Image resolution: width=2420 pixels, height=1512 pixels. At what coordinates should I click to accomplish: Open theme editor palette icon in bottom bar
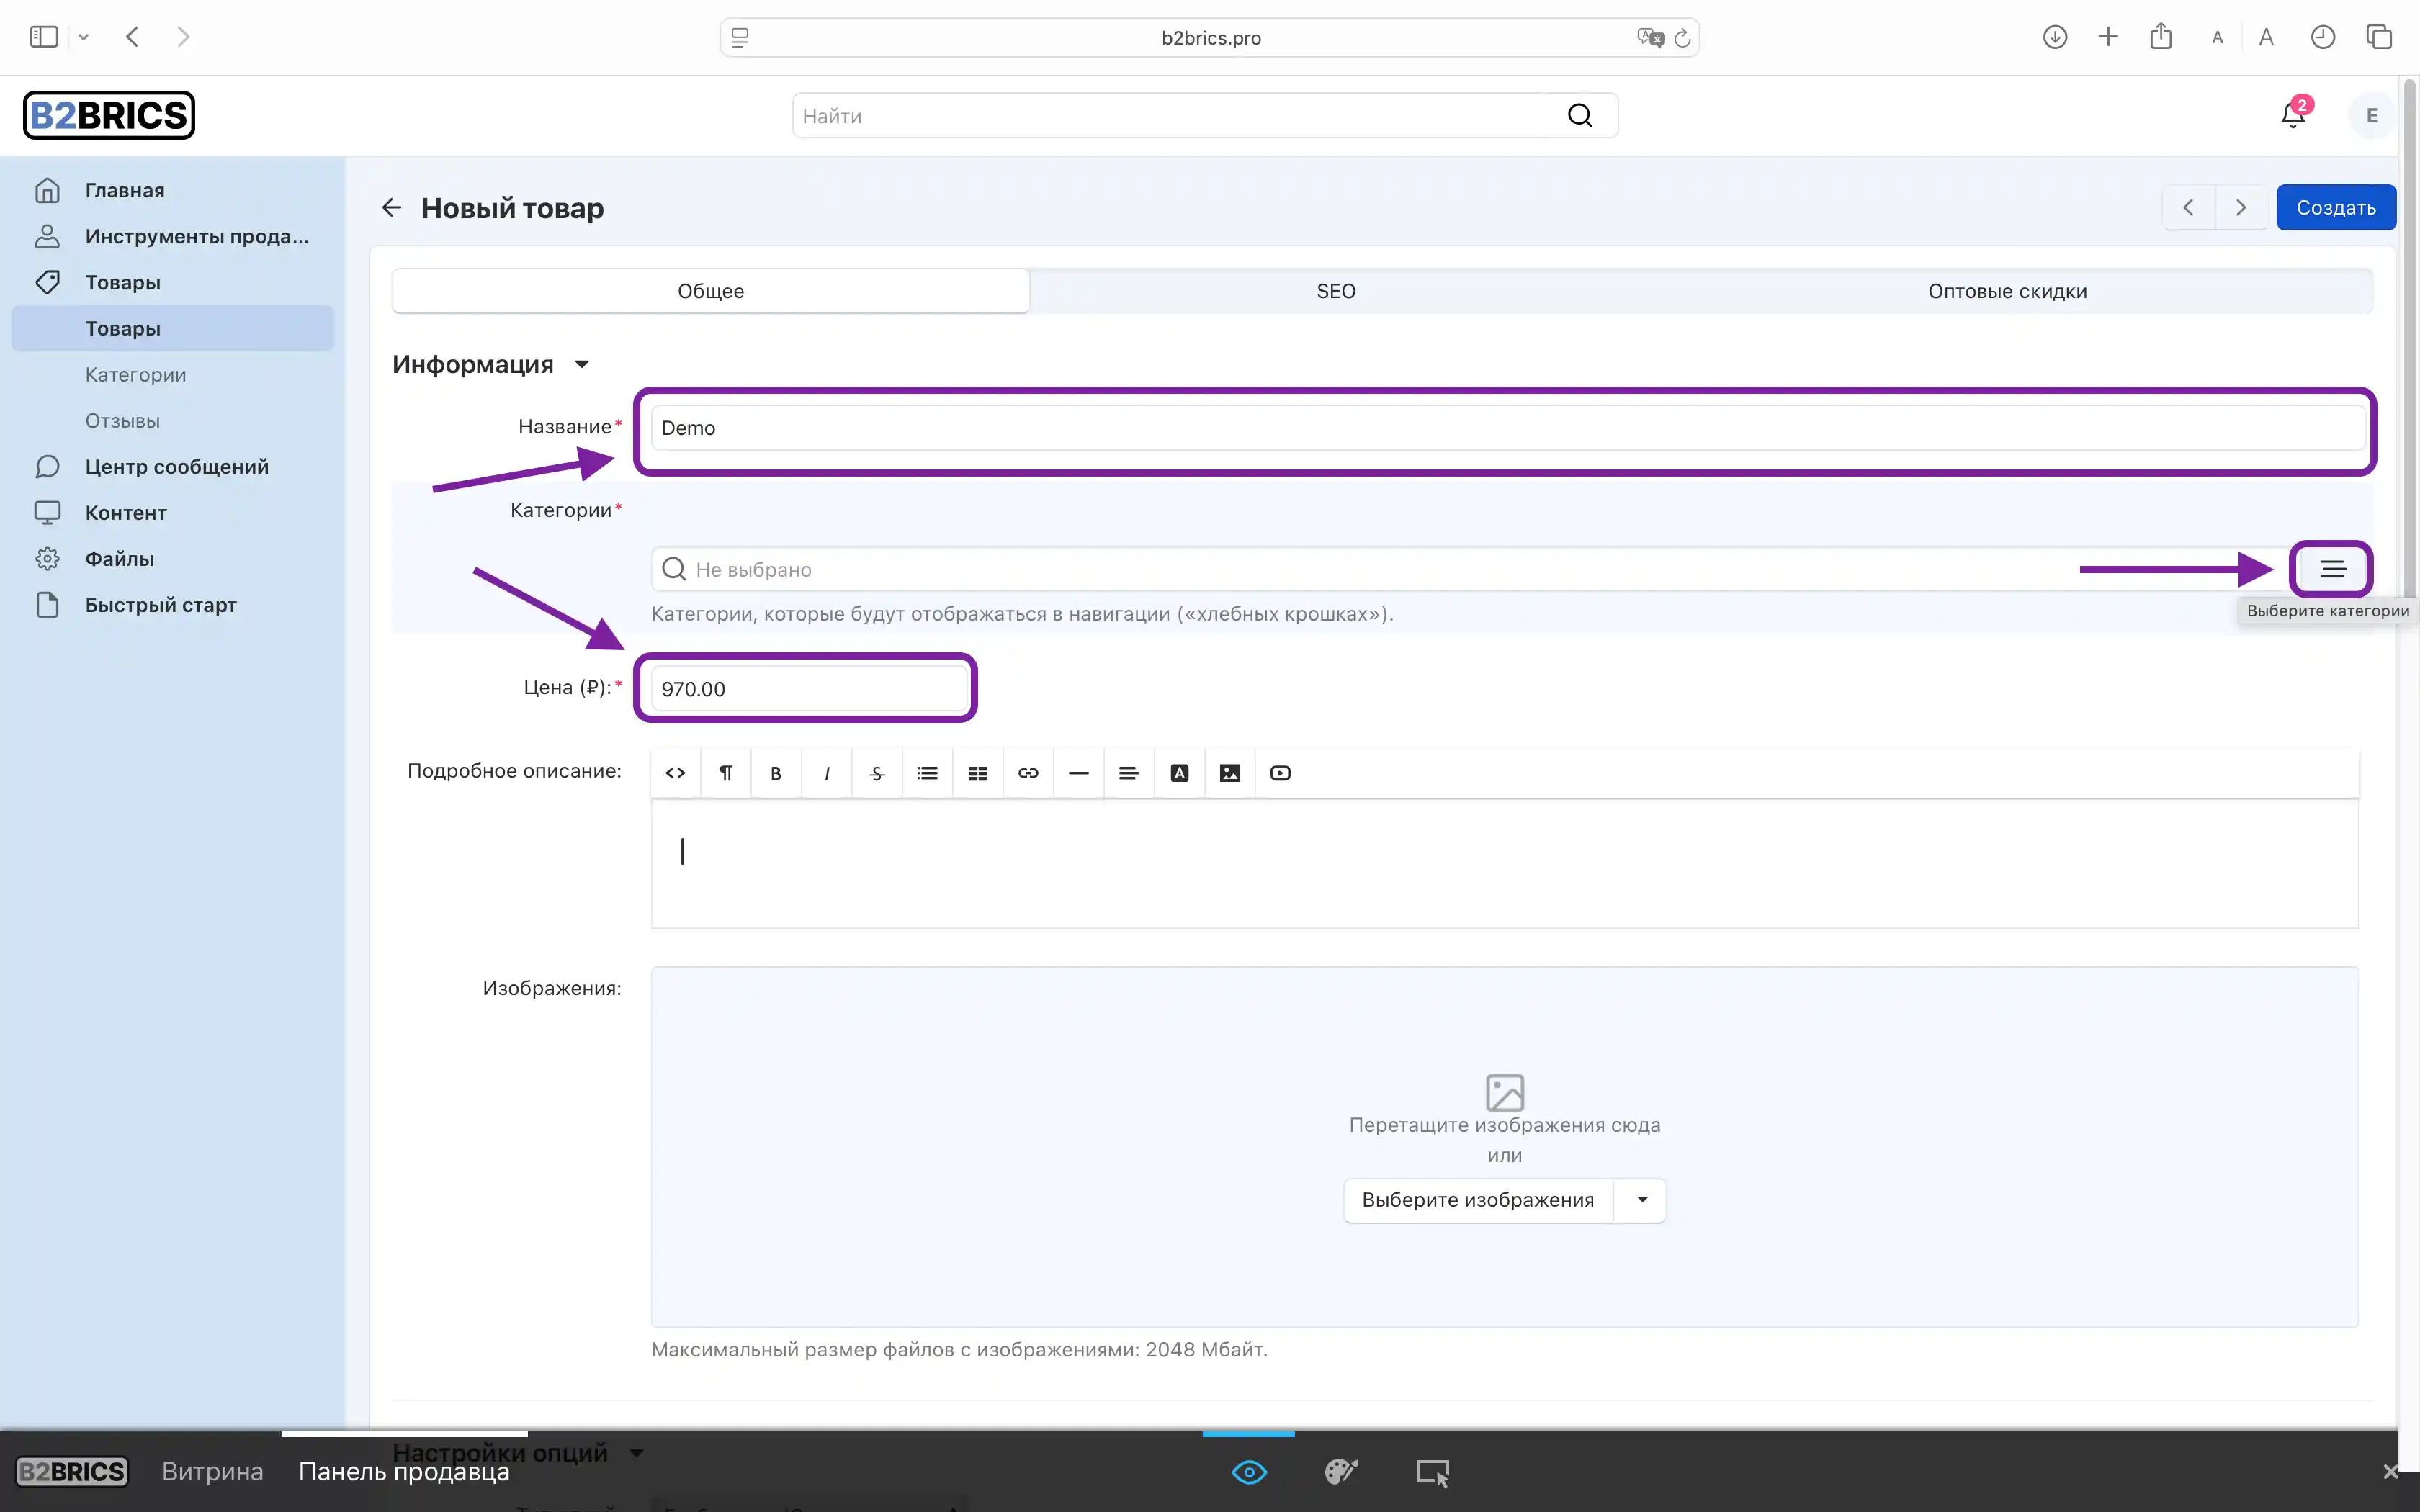coord(1341,1472)
